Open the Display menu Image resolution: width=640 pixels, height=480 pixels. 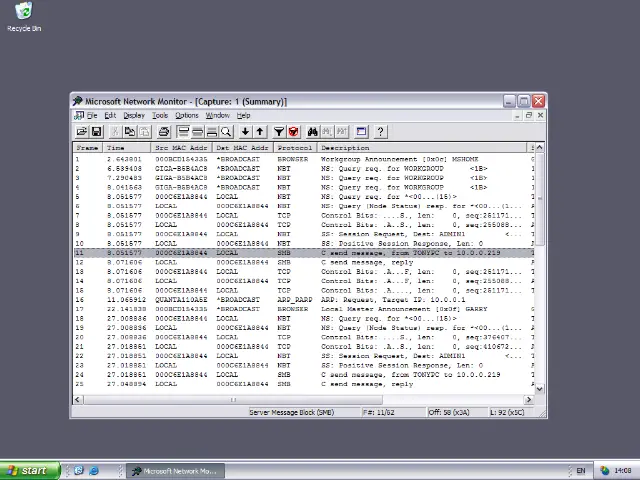[134, 116]
